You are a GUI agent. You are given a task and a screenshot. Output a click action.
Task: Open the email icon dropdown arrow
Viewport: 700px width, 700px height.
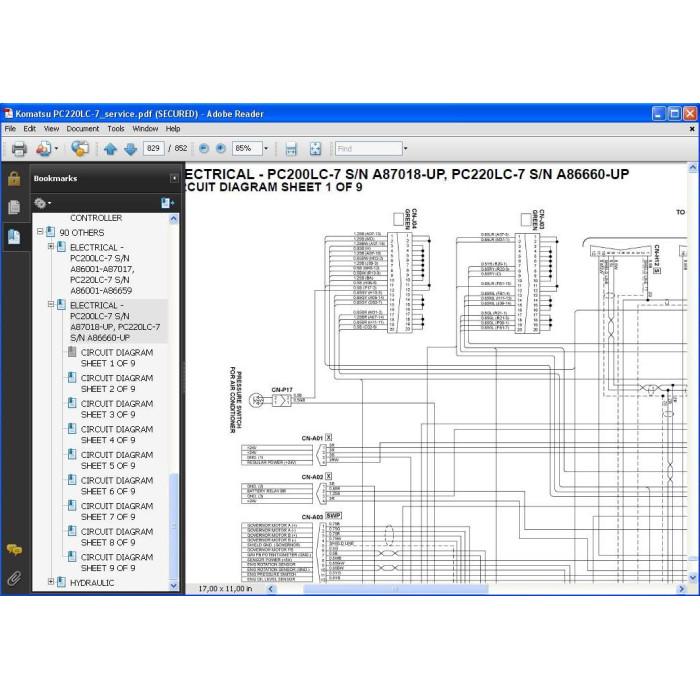[56, 149]
